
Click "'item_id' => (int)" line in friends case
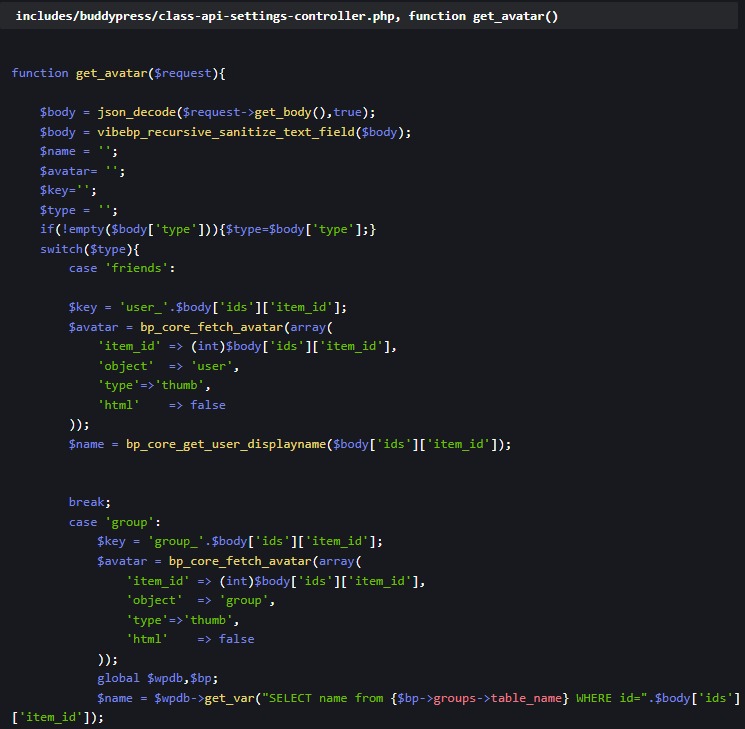[x=247, y=346]
